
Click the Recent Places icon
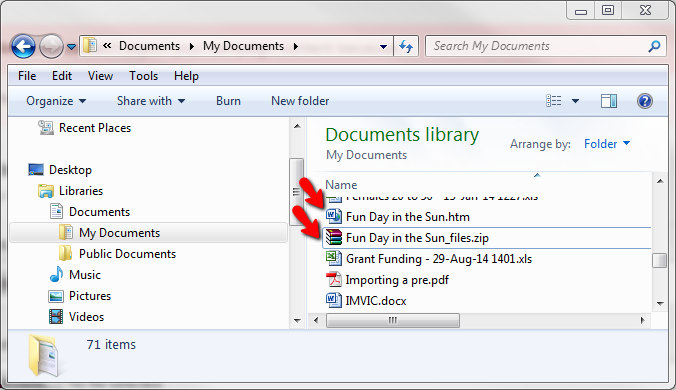click(46, 128)
